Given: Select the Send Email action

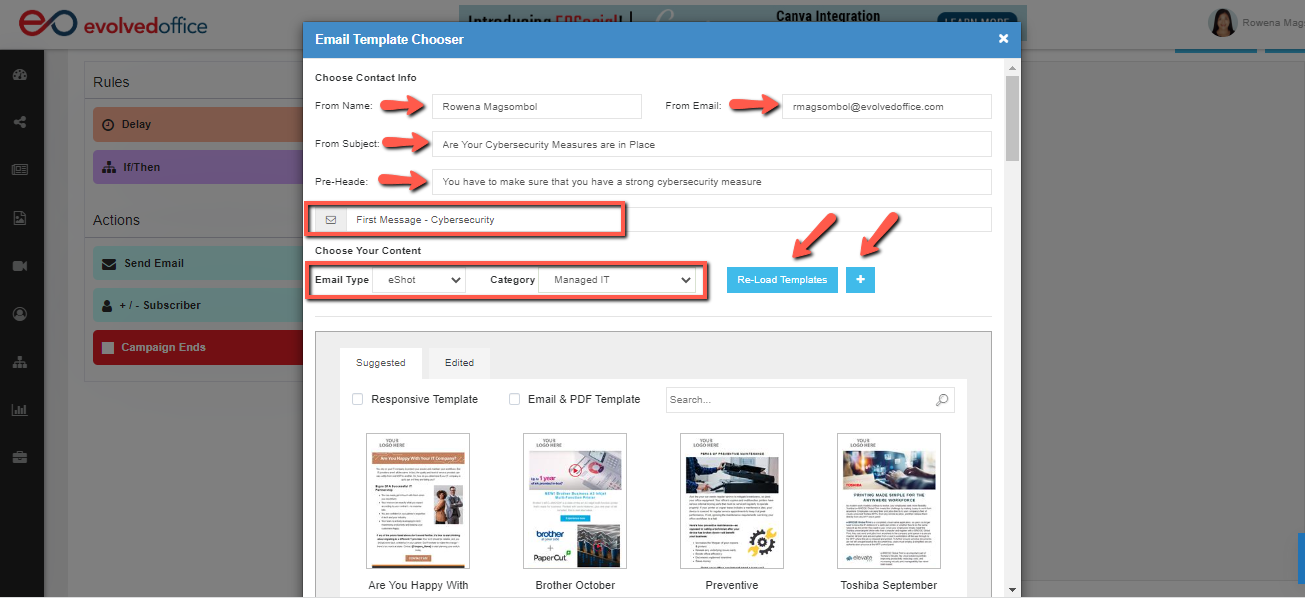Looking at the screenshot, I should tap(198, 263).
